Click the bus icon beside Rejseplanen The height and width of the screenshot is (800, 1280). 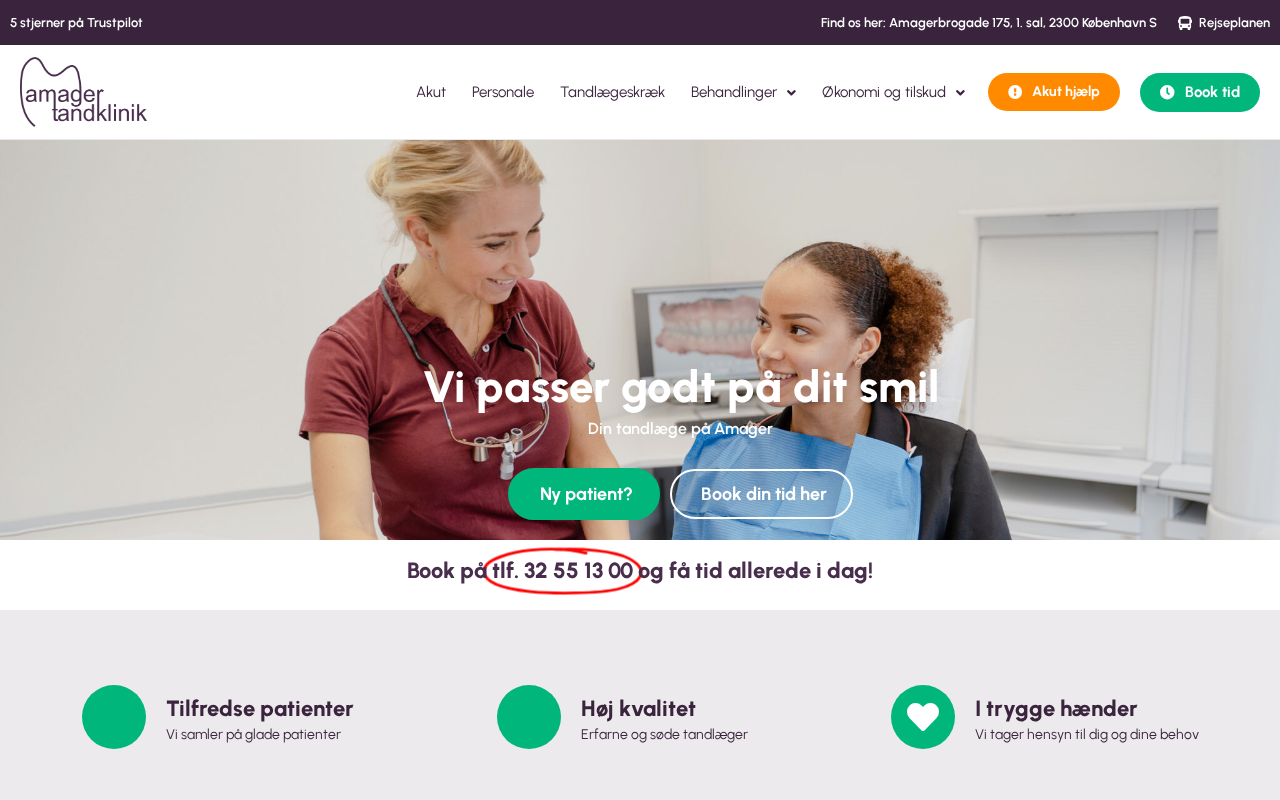click(x=1185, y=23)
